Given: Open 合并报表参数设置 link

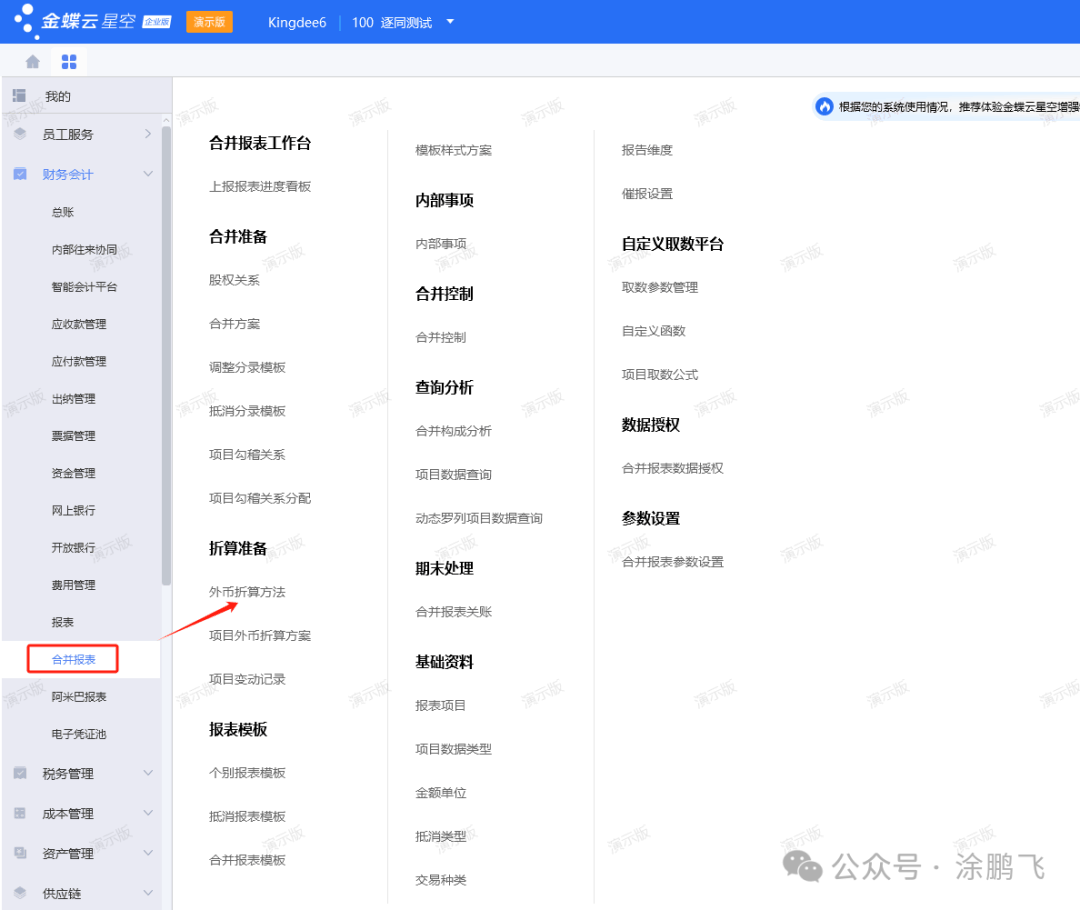Looking at the screenshot, I should 672,562.
